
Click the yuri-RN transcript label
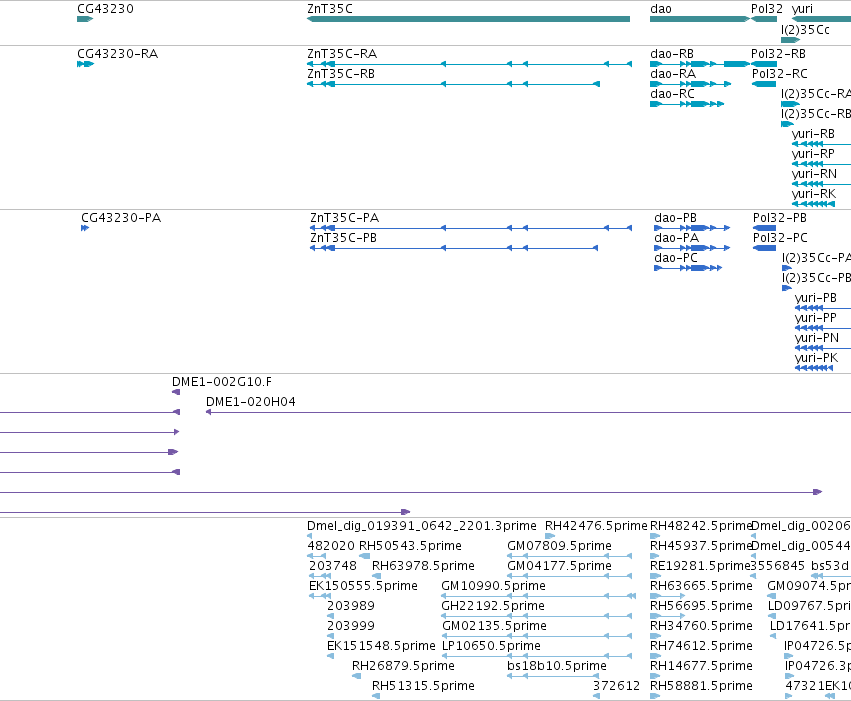814,174
